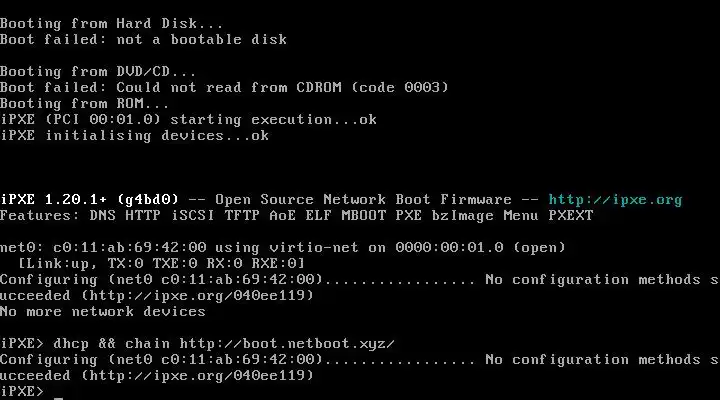This screenshot has height=400, width=720.
Task: Click the 'iPXE initialising devices...ok' line
Action: click(x=135, y=136)
